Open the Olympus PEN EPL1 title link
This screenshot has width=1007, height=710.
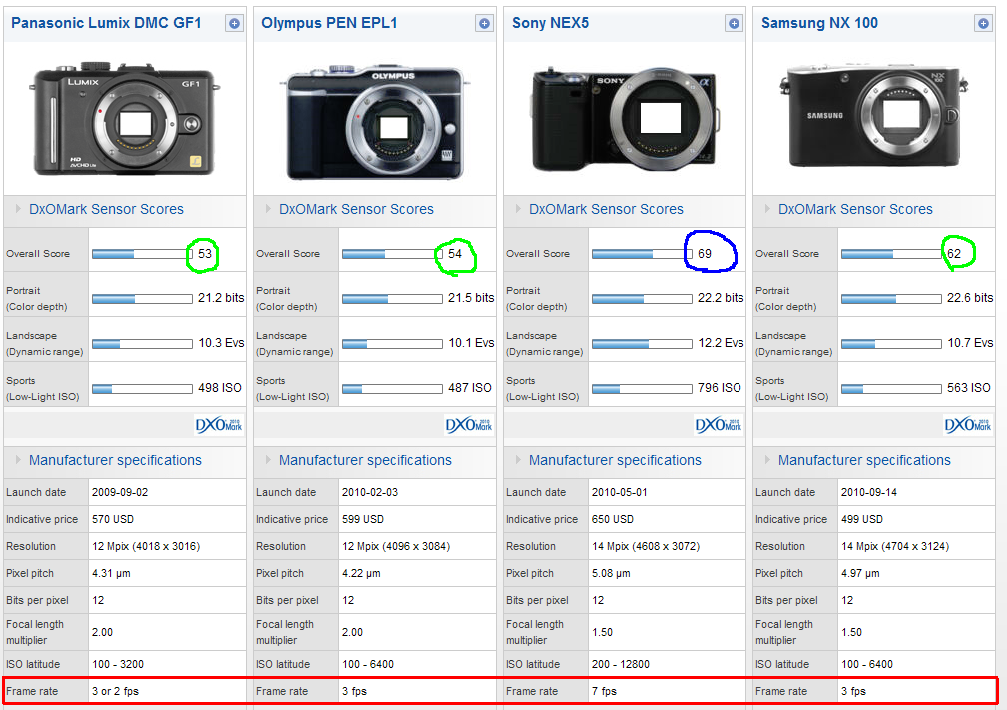(329, 23)
